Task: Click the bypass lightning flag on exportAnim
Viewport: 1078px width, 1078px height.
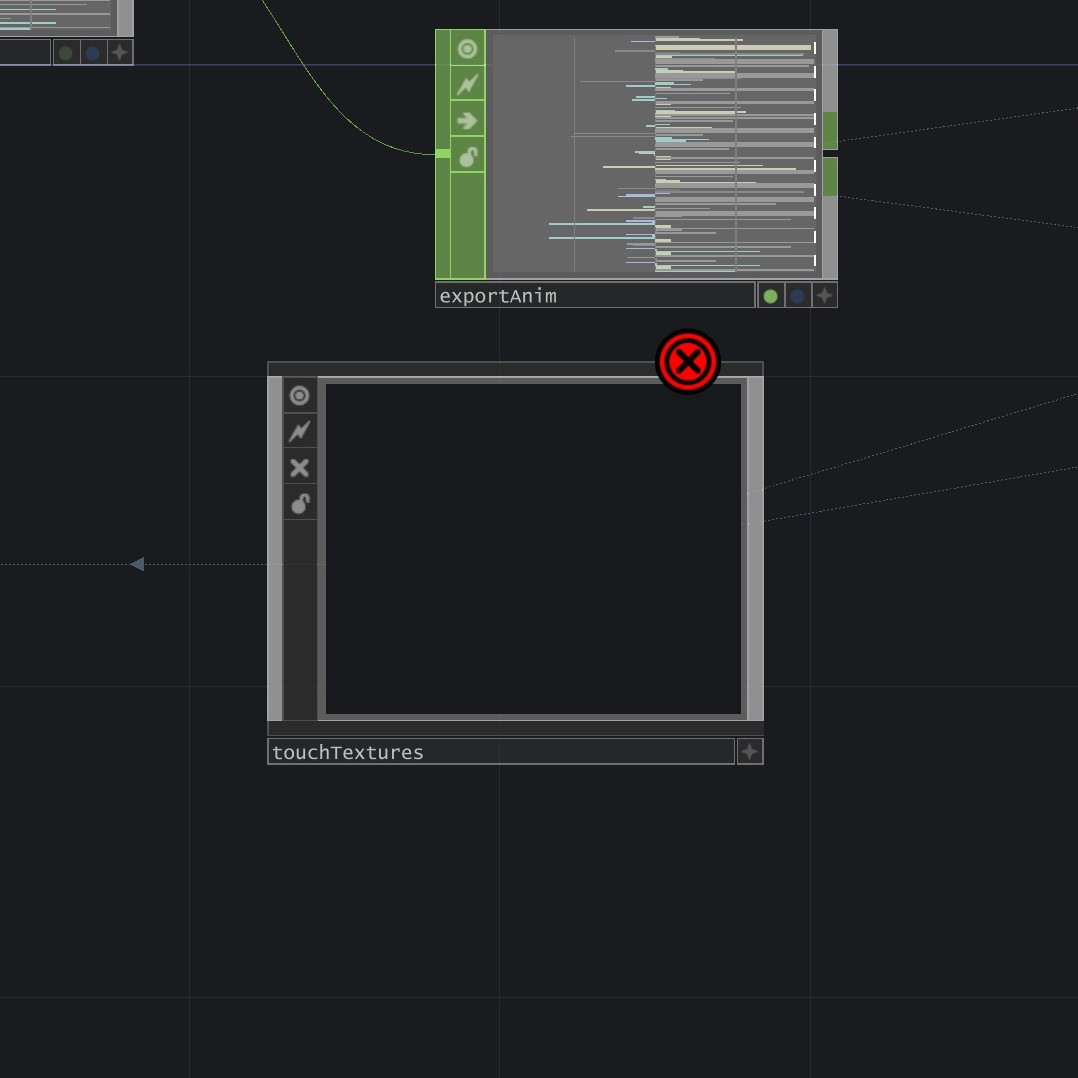Action: 466,84
